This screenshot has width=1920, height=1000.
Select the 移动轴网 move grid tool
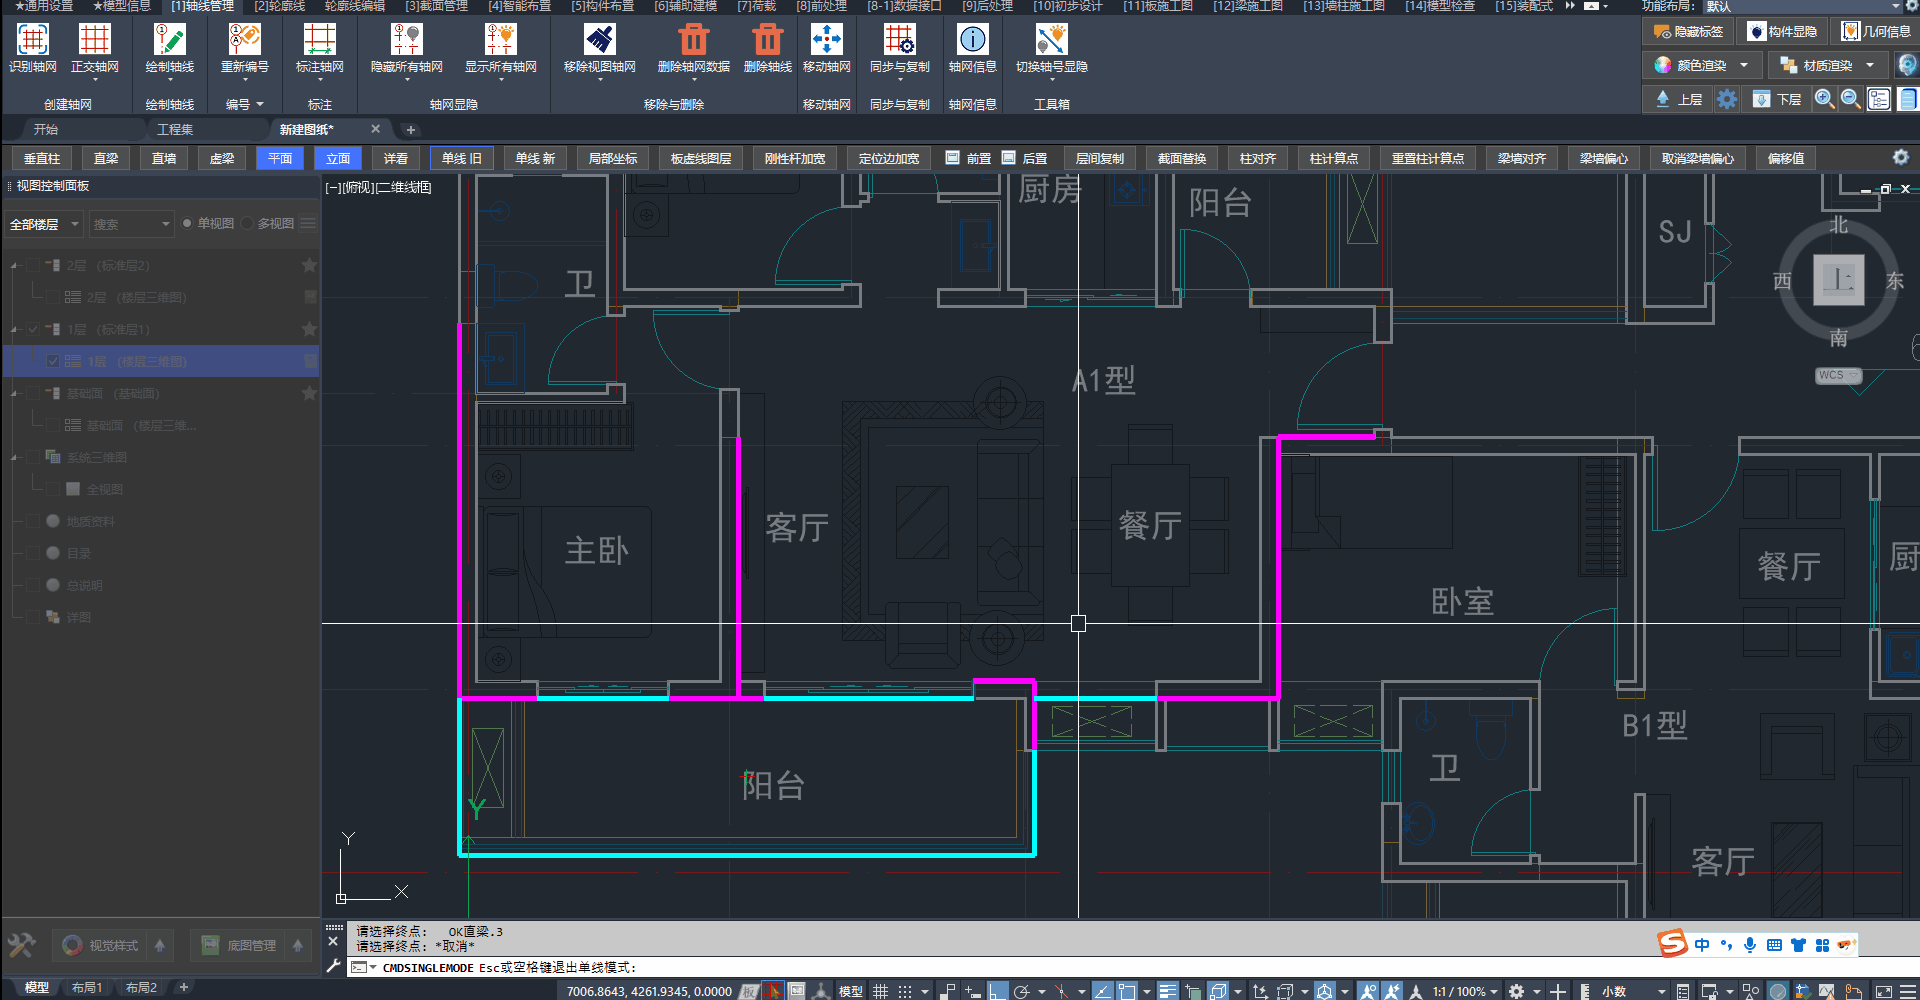pos(826,41)
